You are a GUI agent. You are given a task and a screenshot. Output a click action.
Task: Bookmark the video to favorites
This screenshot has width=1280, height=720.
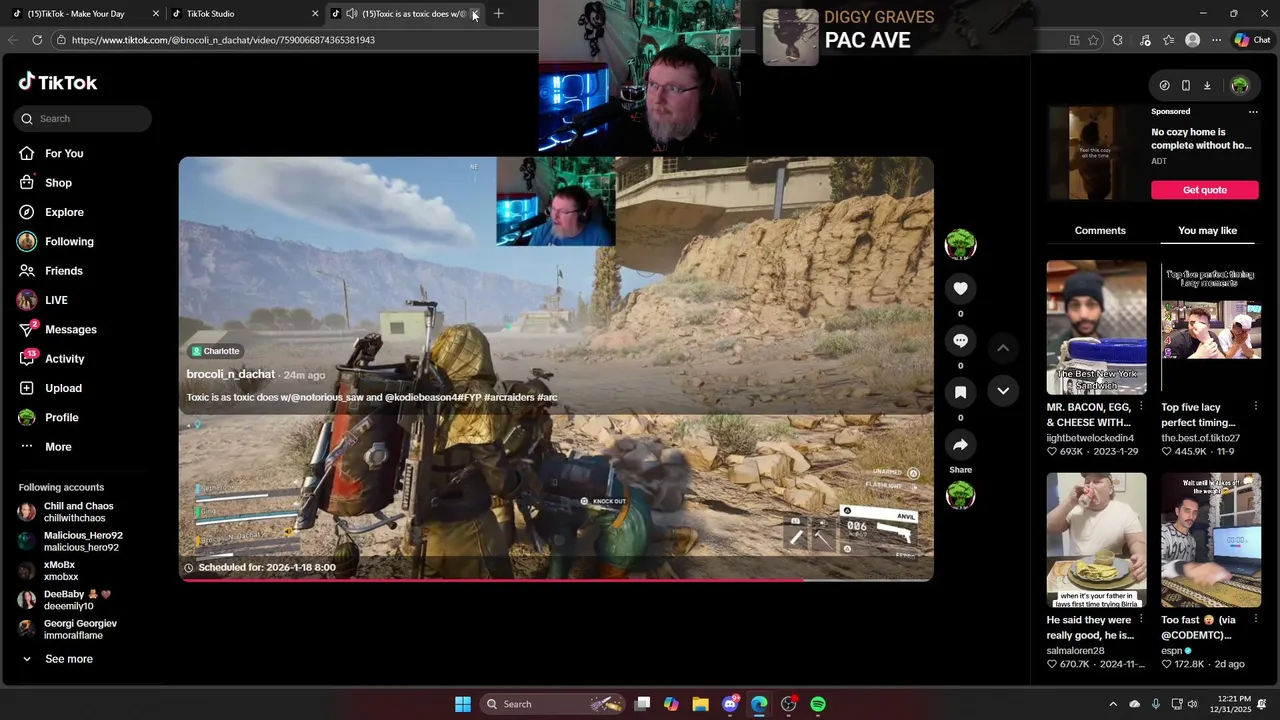click(x=960, y=392)
